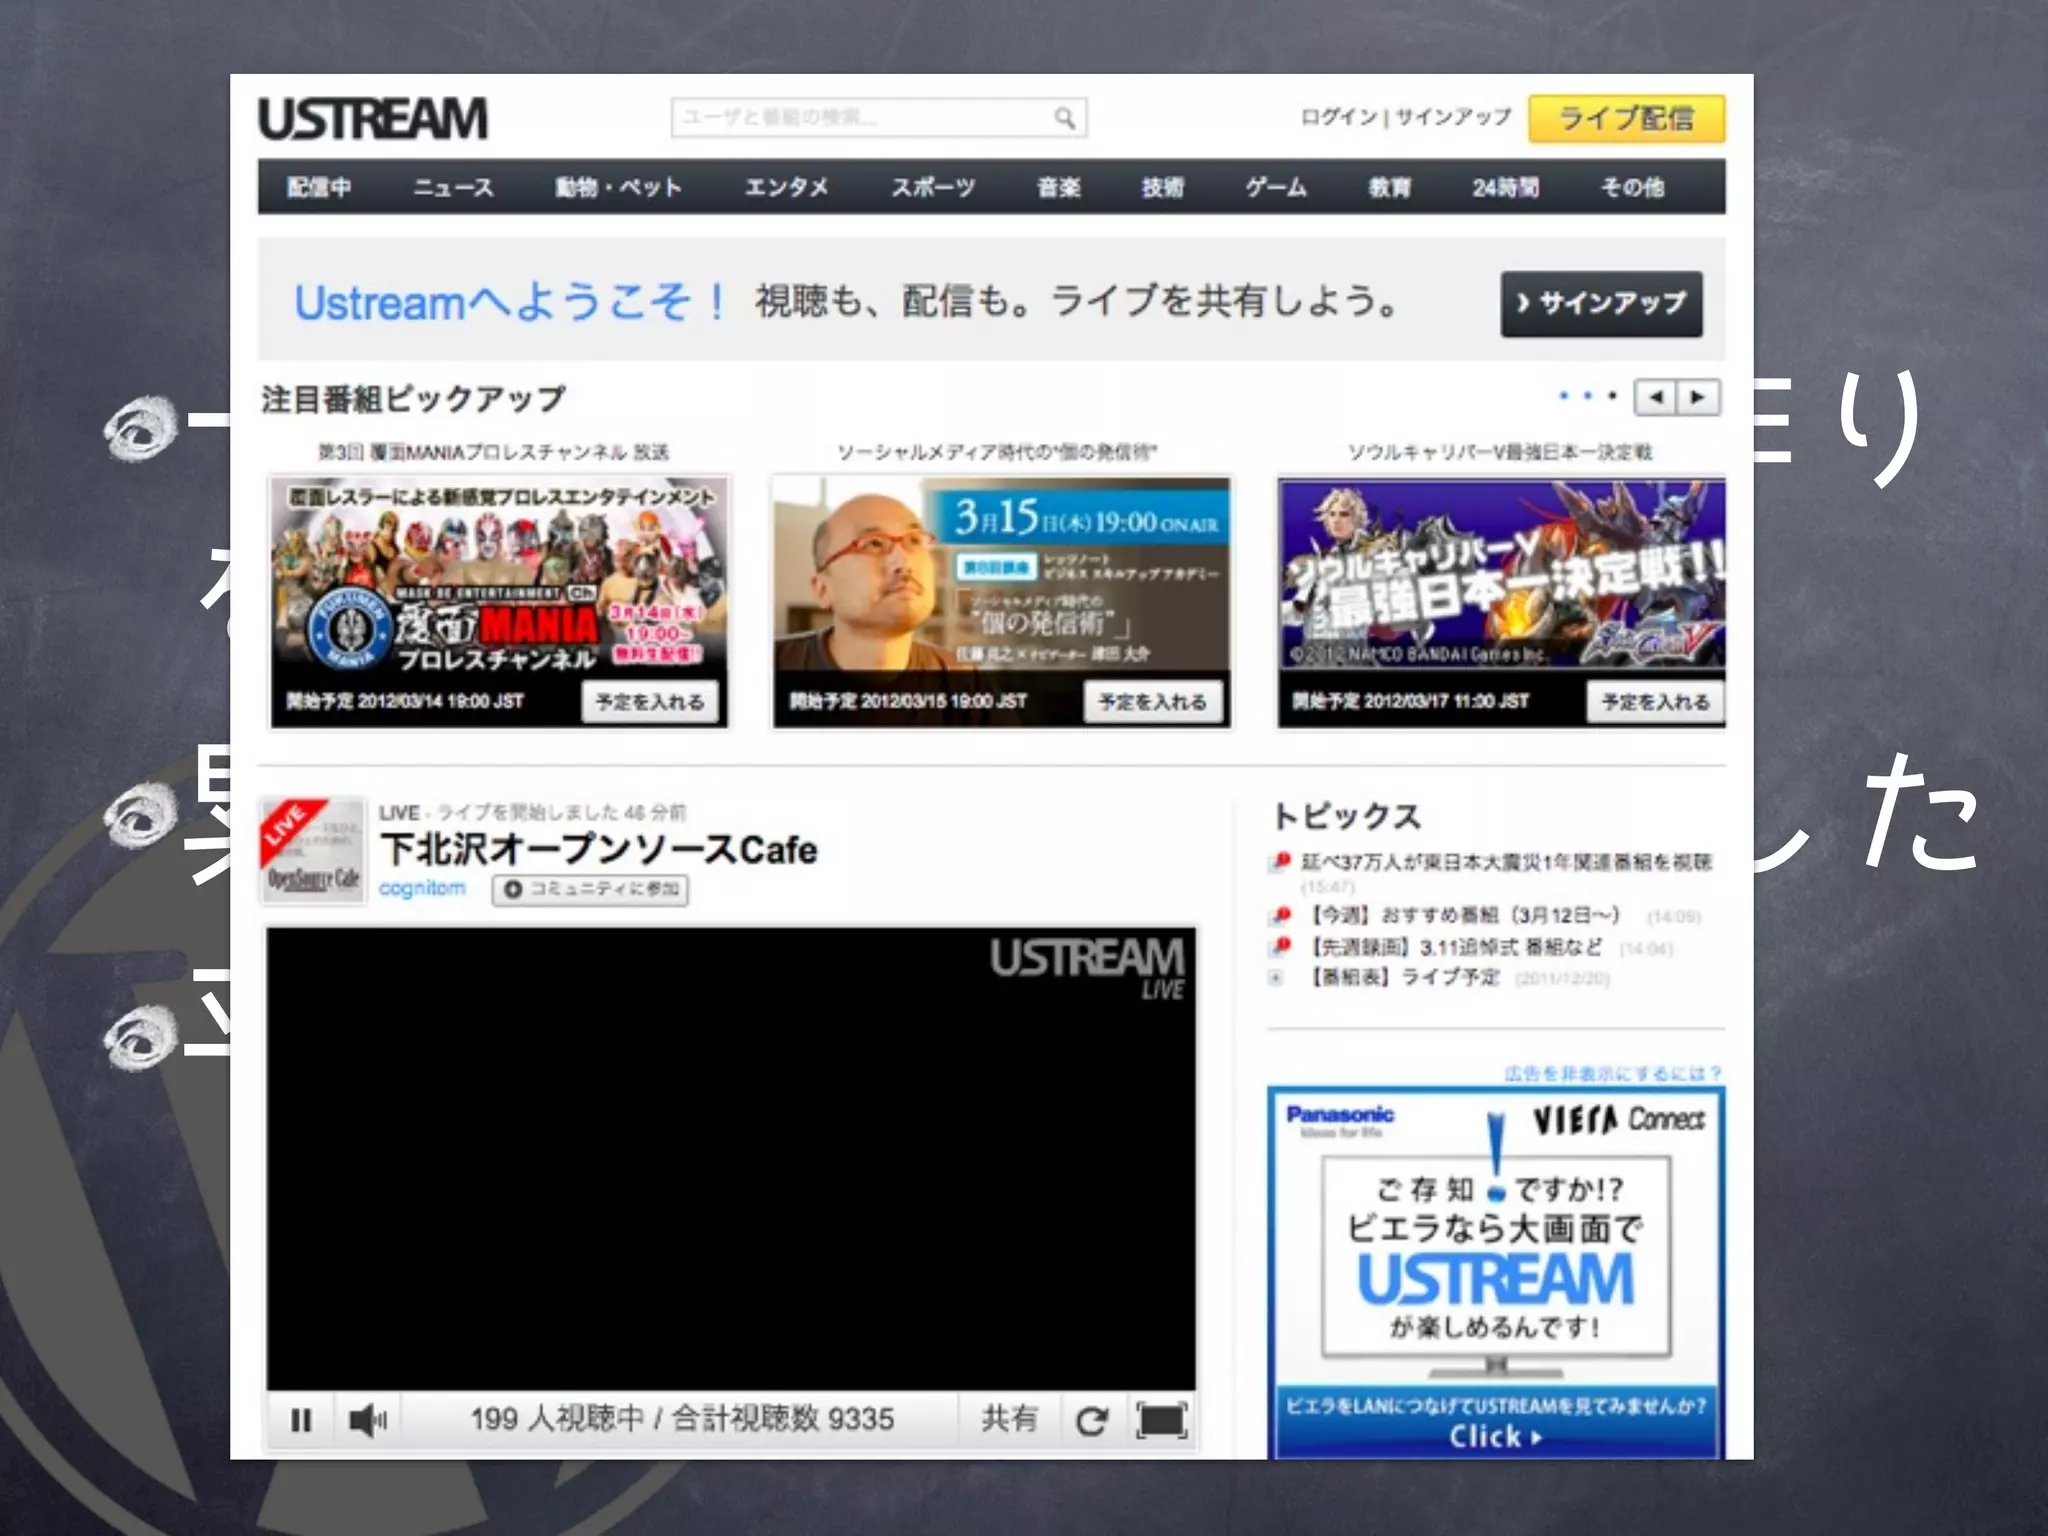2048x1536 pixels.
Task: Open the その他 navigation tab
Action: [x=1633, y=187]
